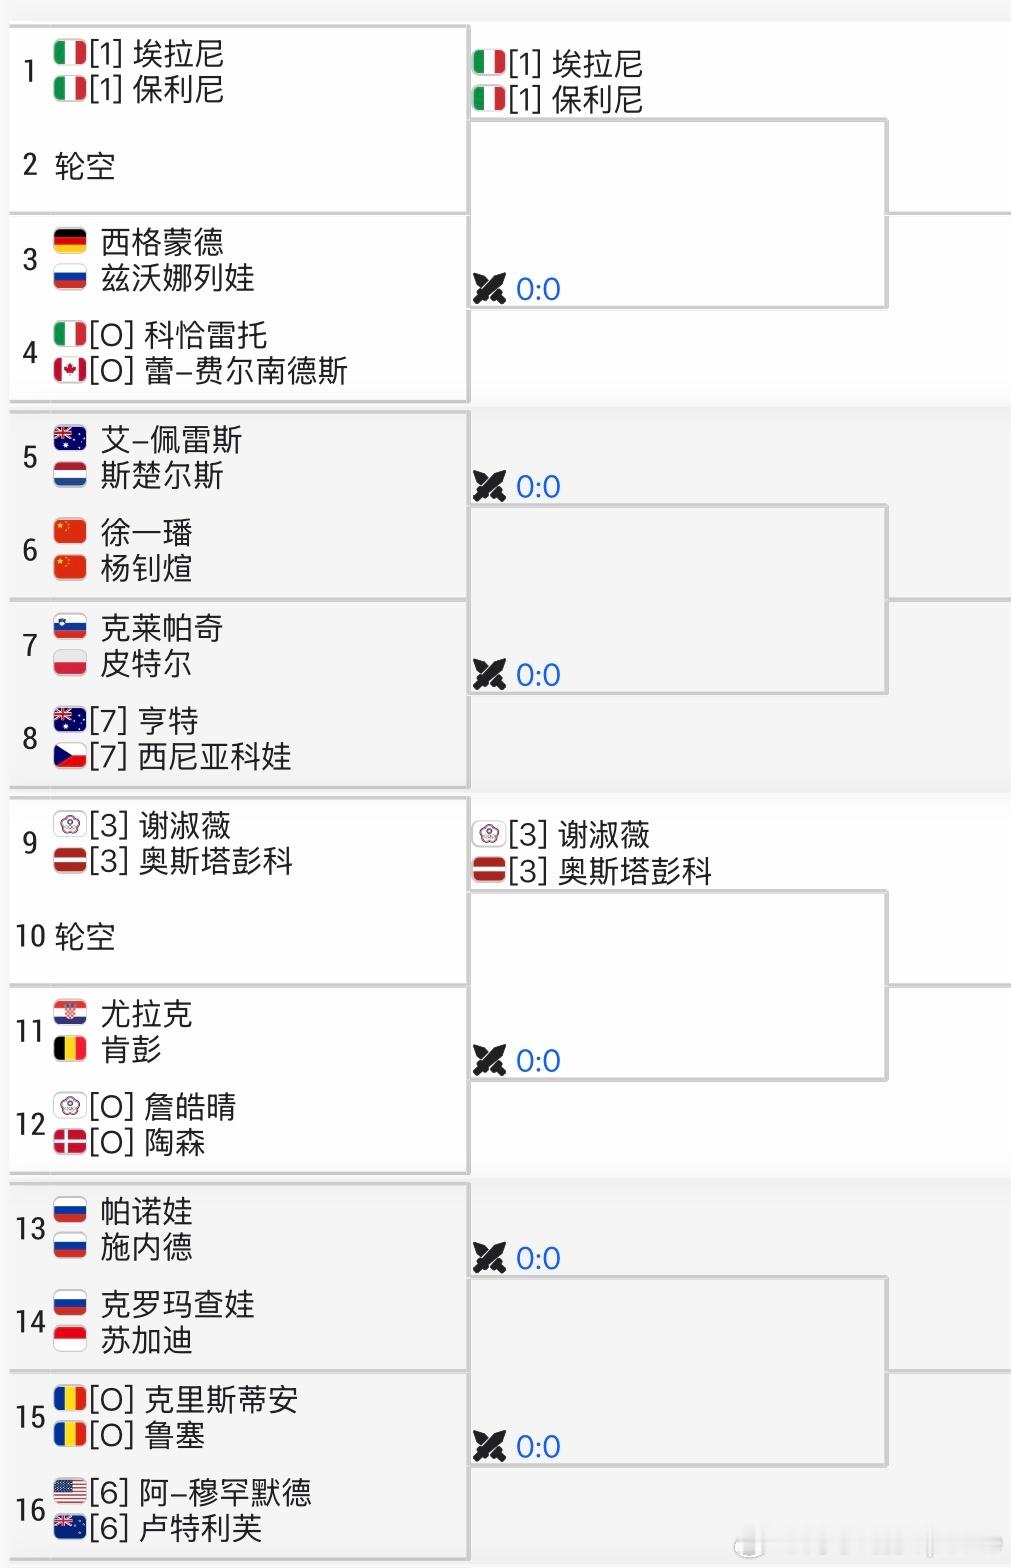Select player 施内德 in position 13
Viewport: 1011px width, 1568px height.
[x=146, y=1247]
